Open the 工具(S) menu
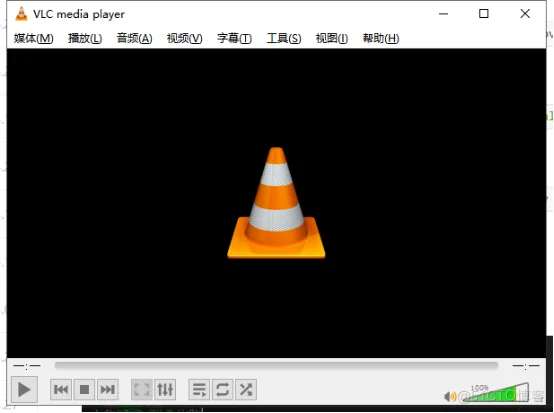Viewport: 554px width, 413px height. (284, 38)
